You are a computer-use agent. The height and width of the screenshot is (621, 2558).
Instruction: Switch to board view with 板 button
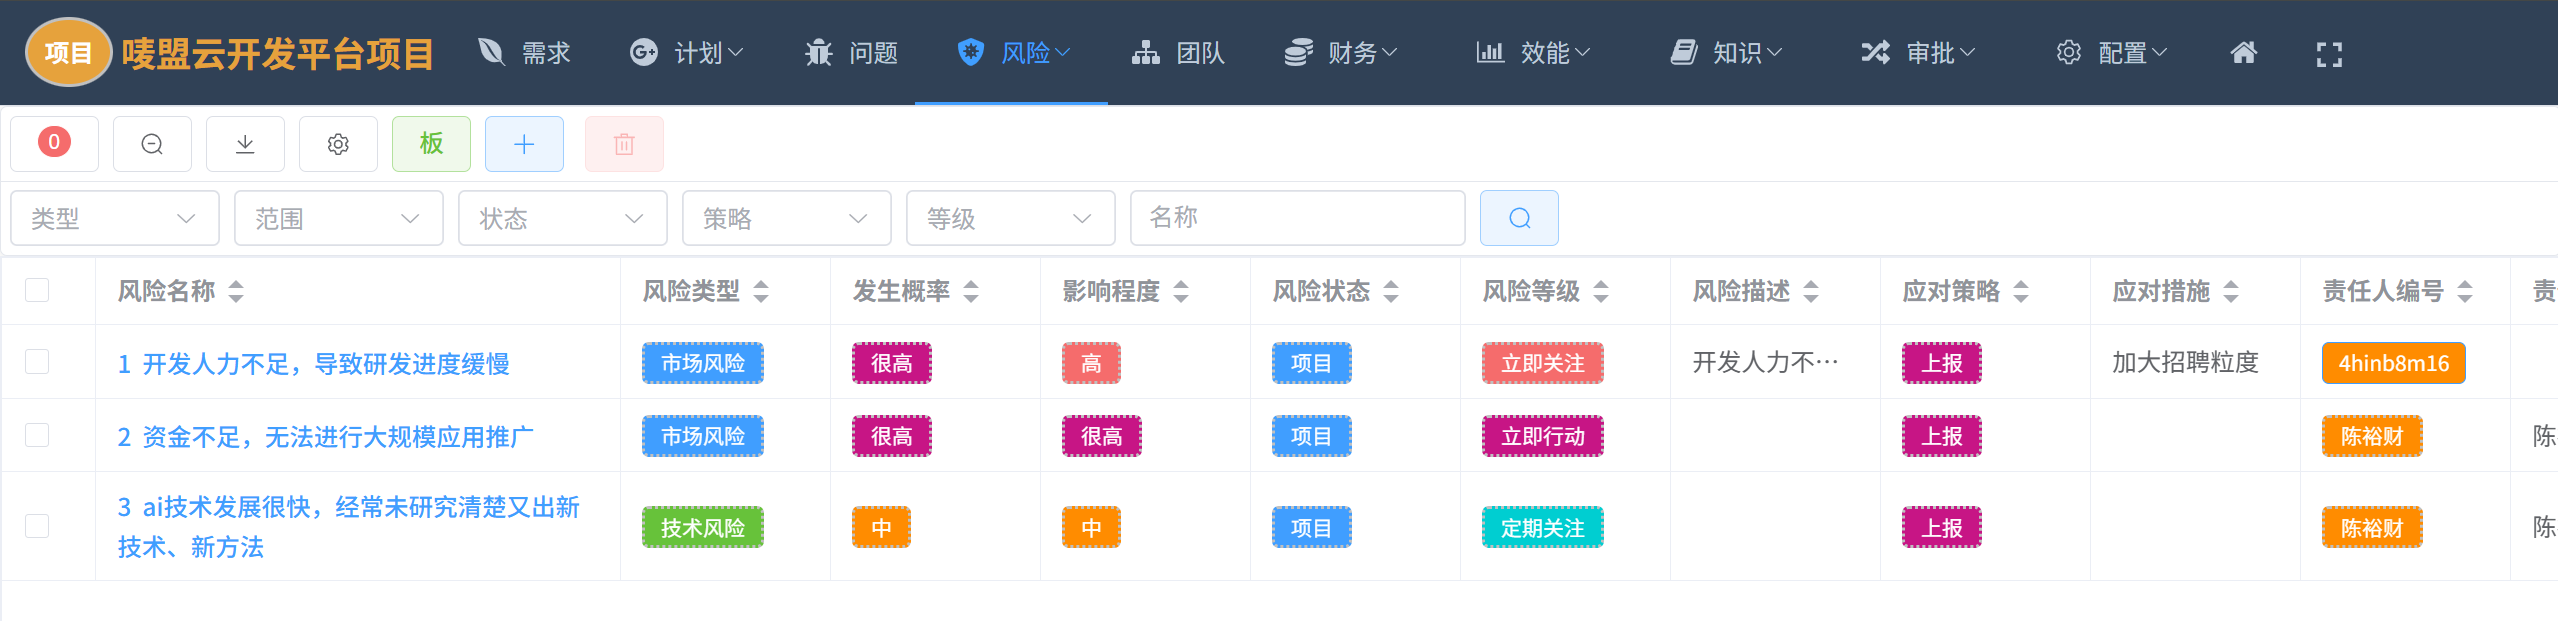(x=431, y=144)
